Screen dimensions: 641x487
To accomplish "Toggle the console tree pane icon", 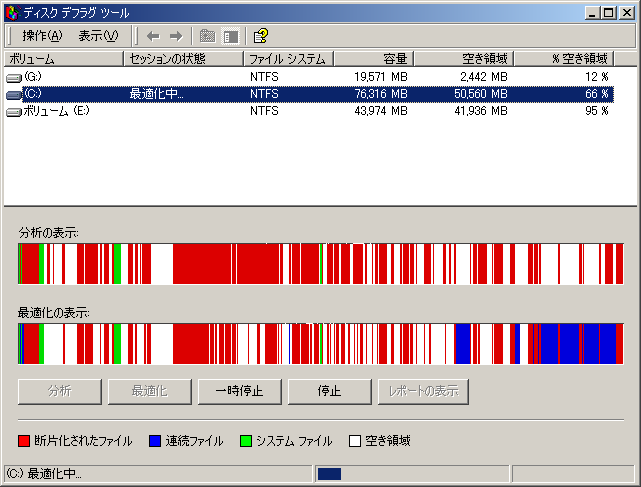I will coord(230,36).
